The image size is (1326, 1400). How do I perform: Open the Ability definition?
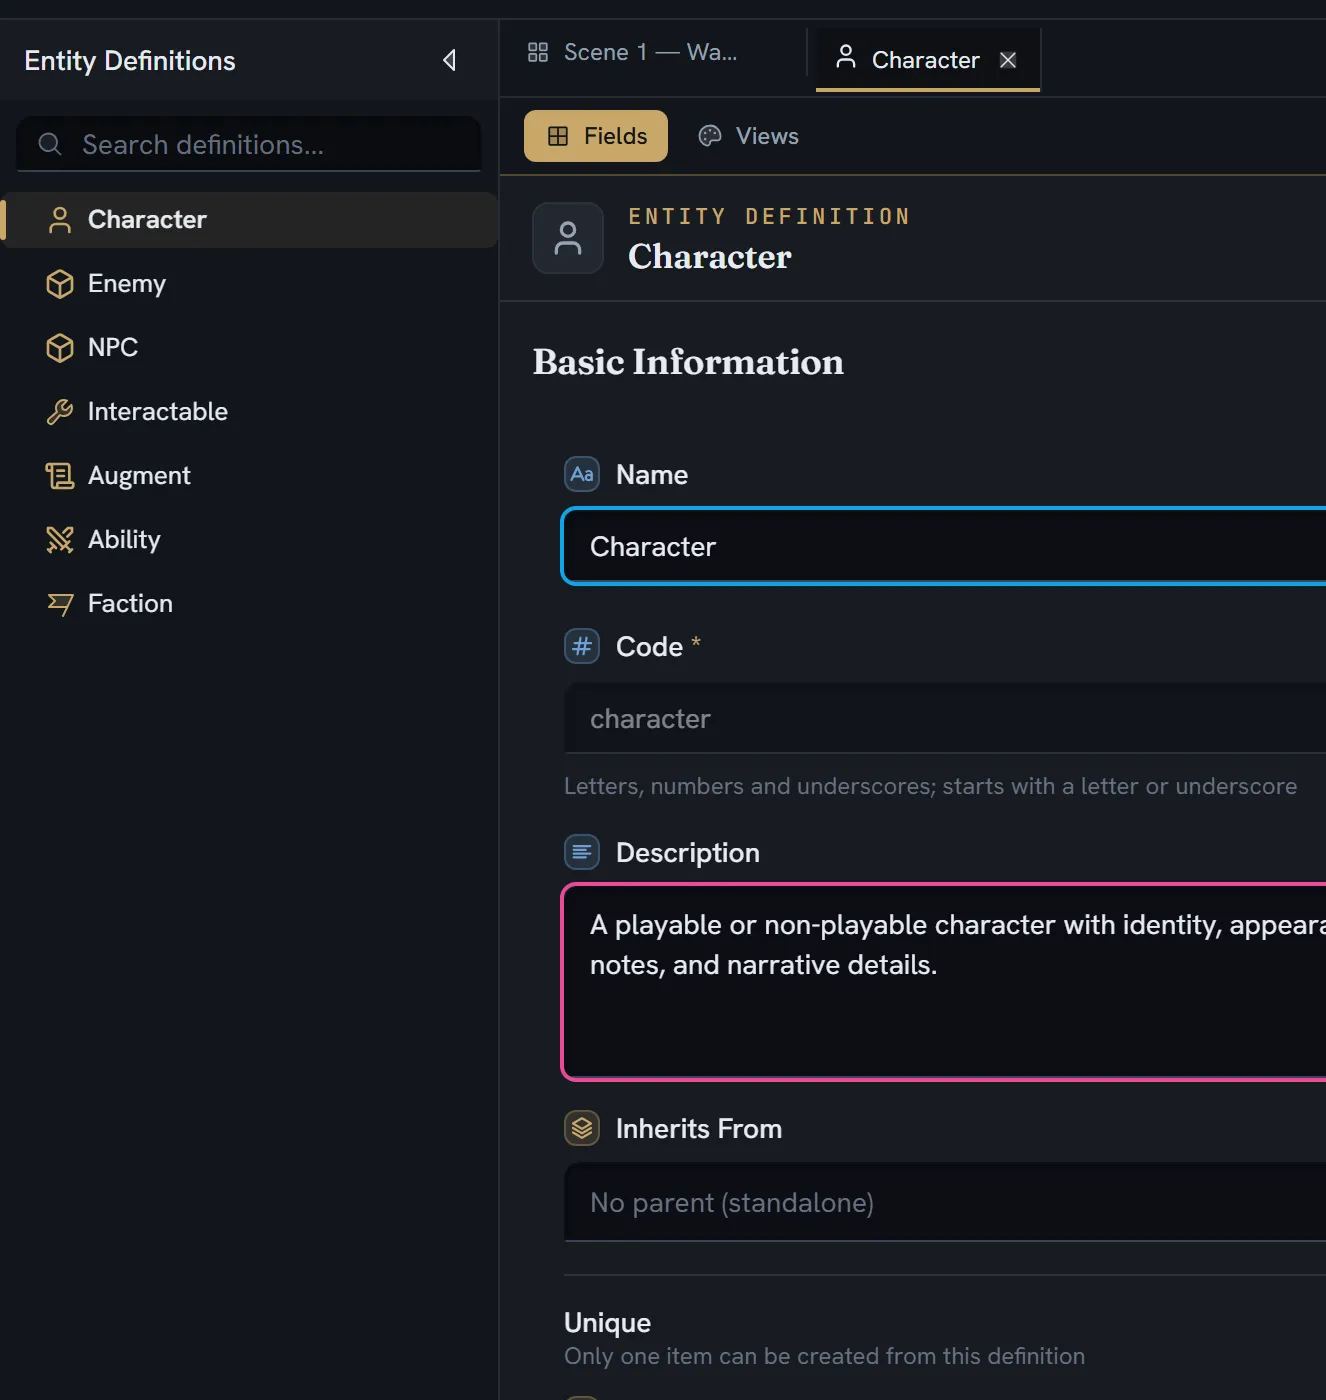(250, 540)
